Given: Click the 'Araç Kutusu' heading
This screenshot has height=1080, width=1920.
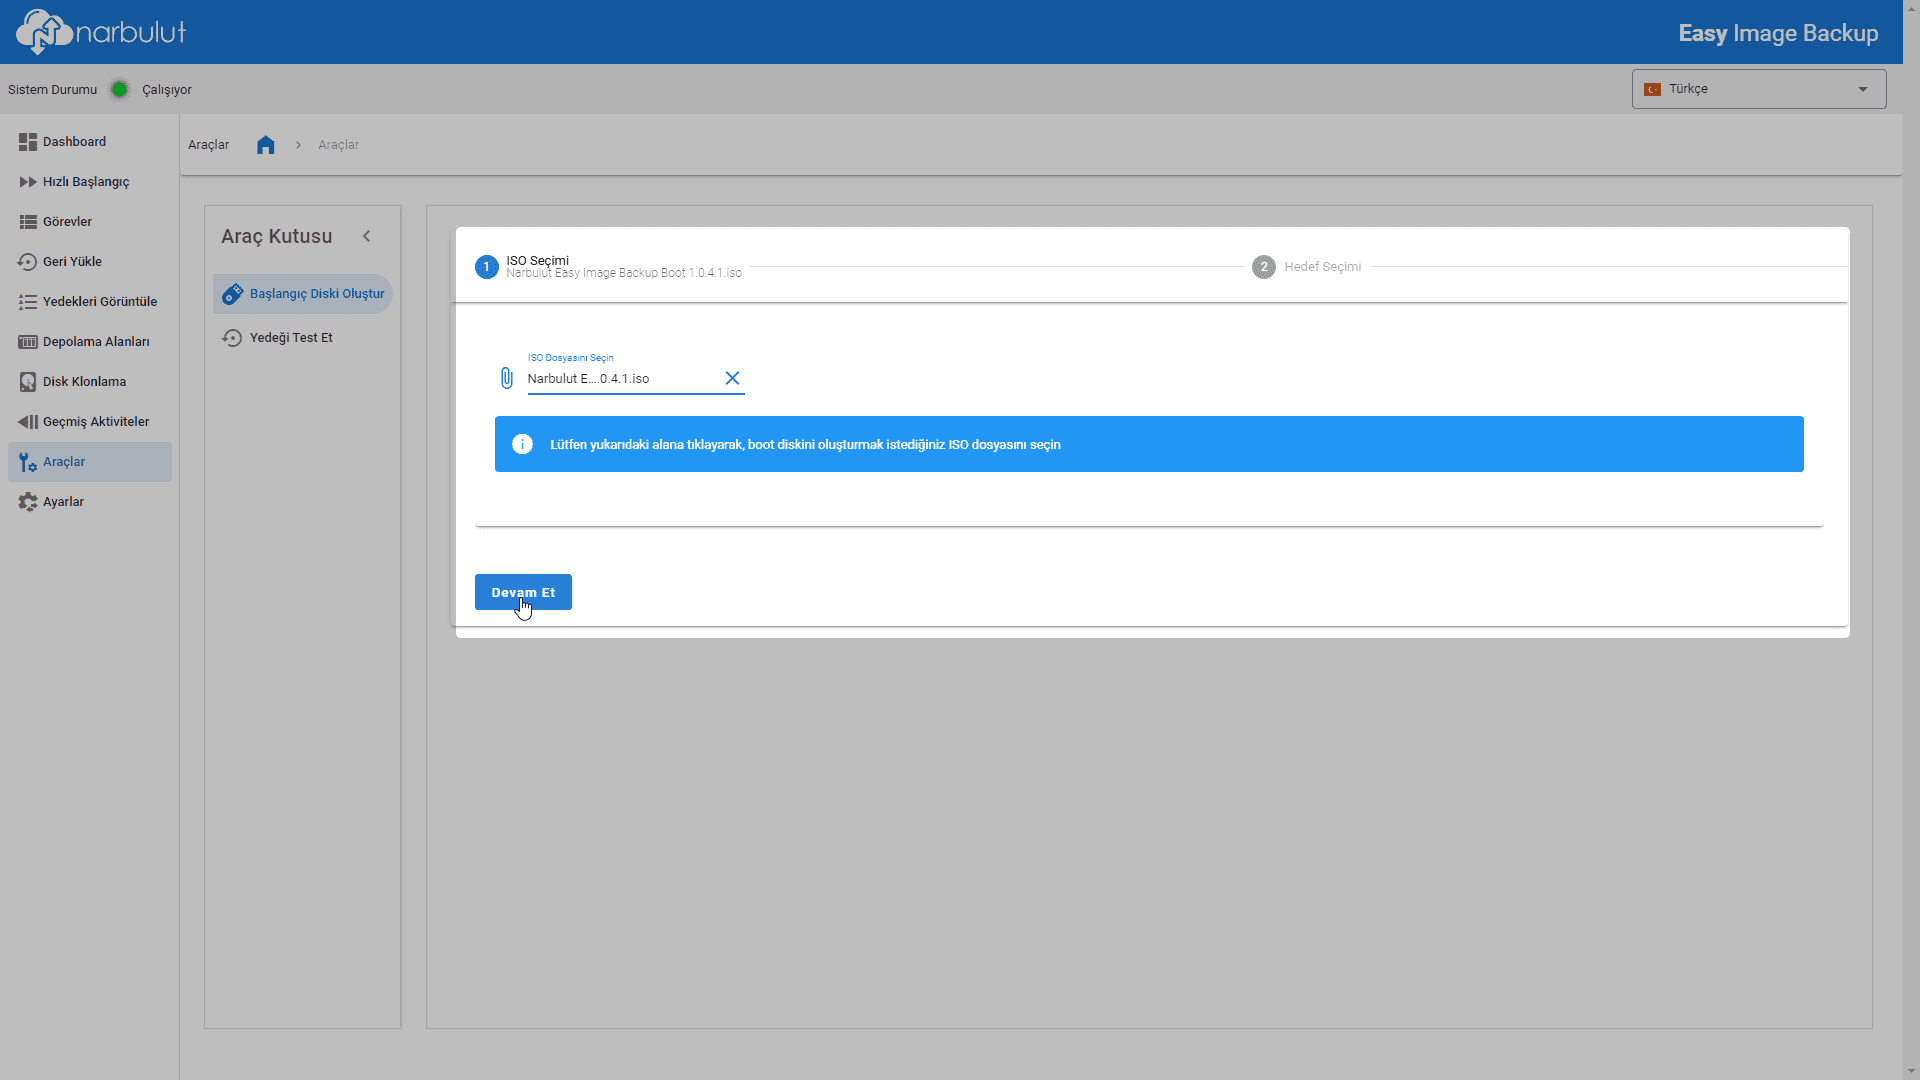Looking at the screenshot, I should click(x=276, y=236).
